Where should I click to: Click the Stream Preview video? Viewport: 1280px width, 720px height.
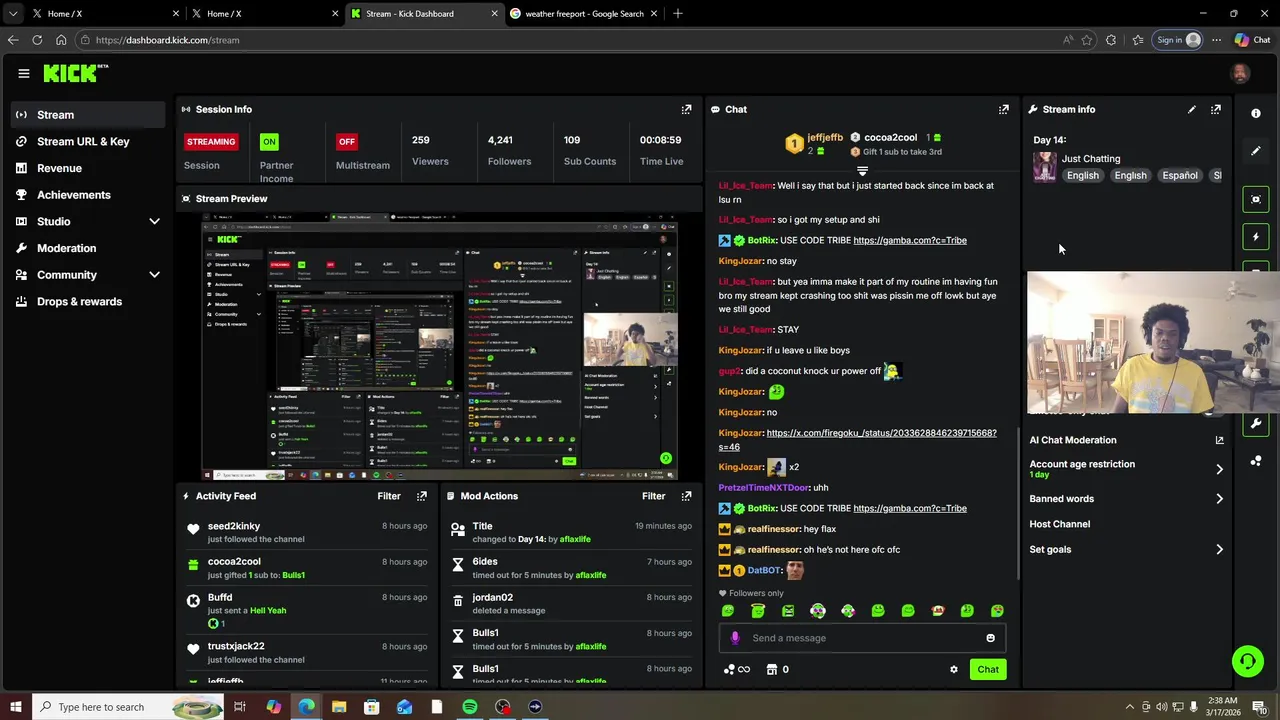[440, 347]
